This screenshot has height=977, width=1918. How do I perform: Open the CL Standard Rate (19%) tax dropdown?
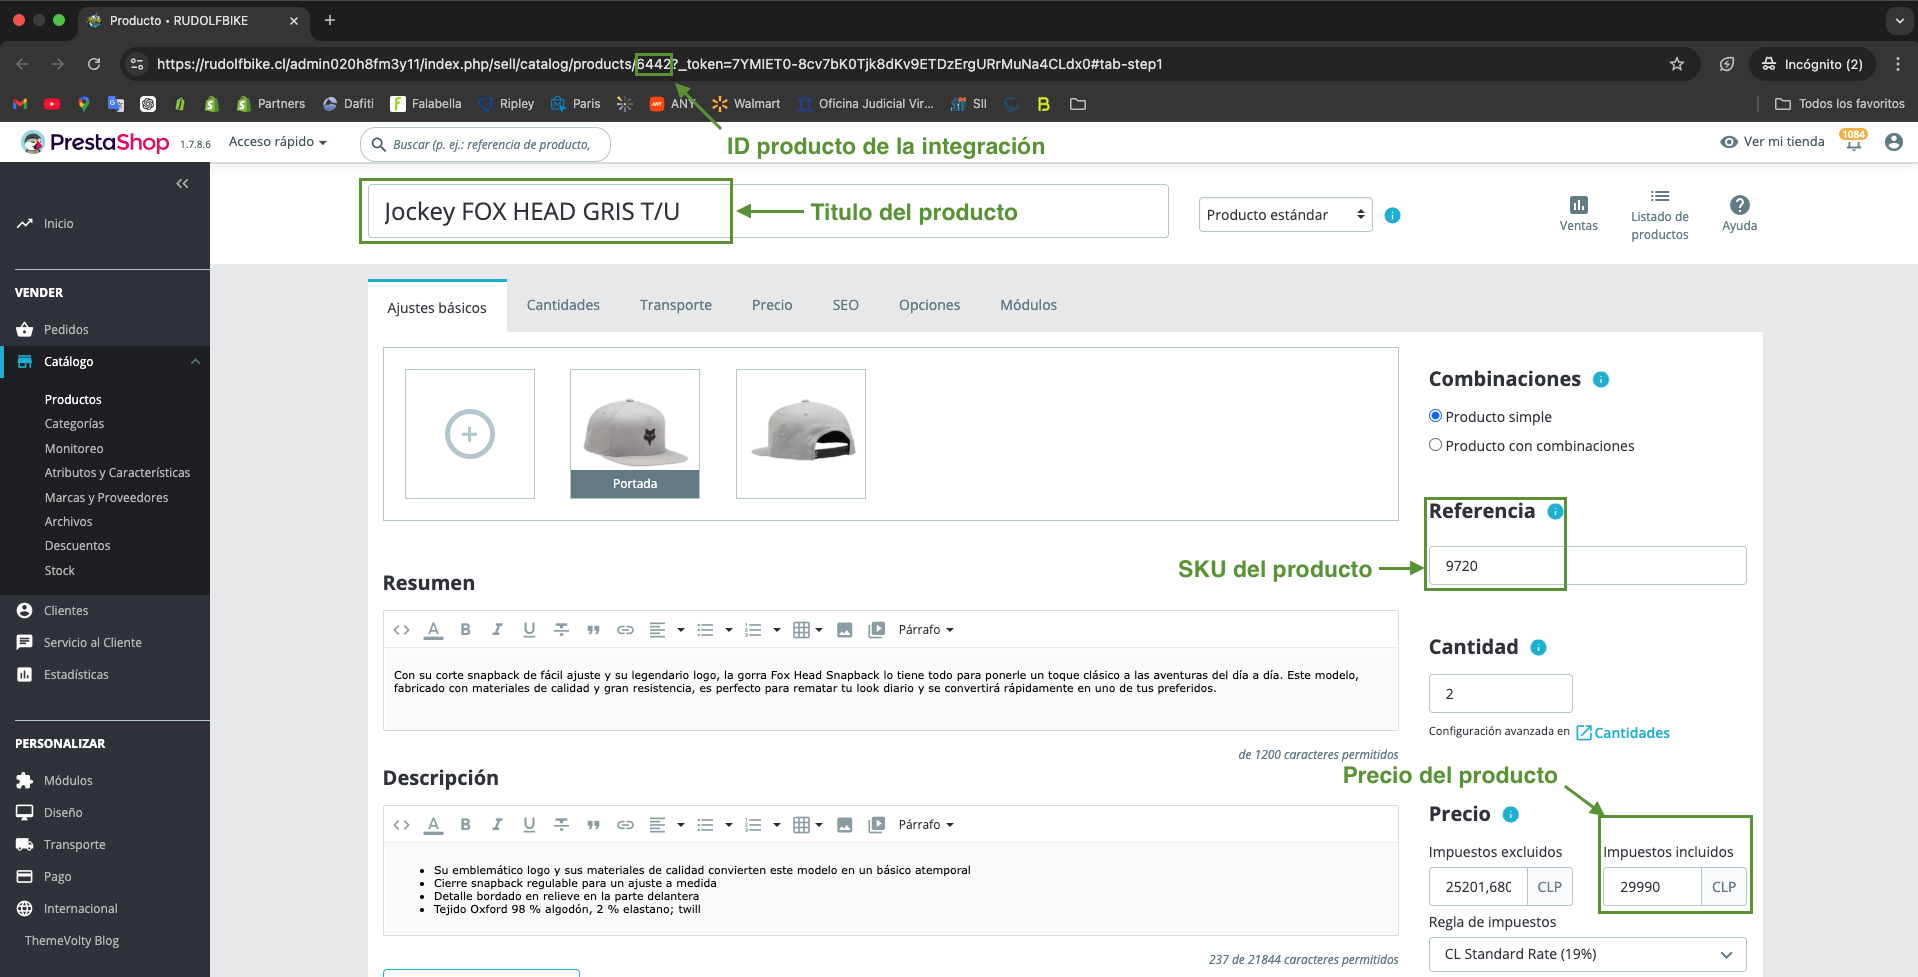(1587, 954)
